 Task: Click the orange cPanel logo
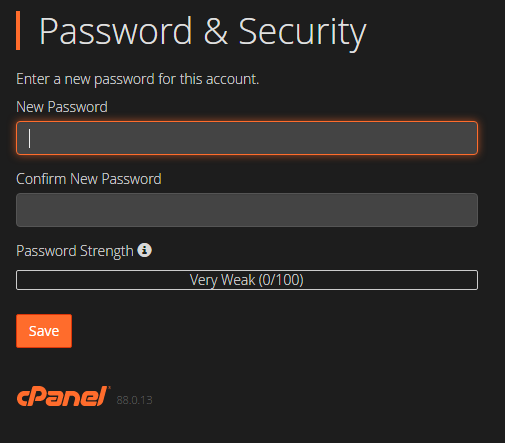(x=63, y=396)
